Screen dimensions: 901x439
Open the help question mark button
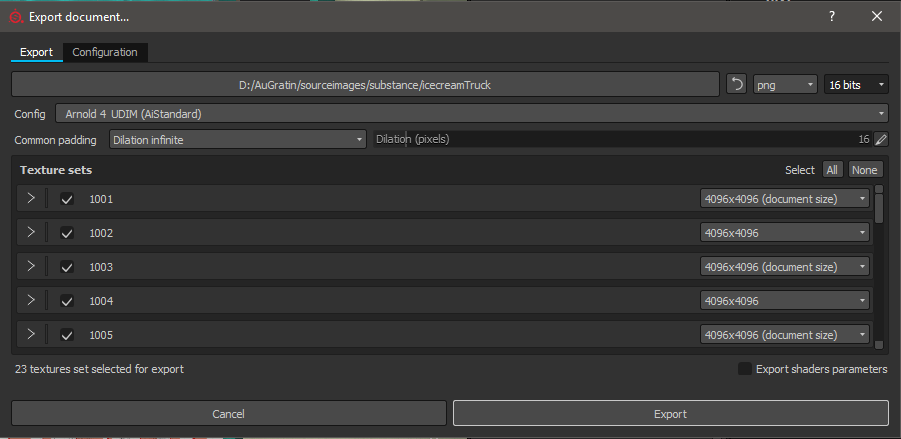(x=831, y=17)
